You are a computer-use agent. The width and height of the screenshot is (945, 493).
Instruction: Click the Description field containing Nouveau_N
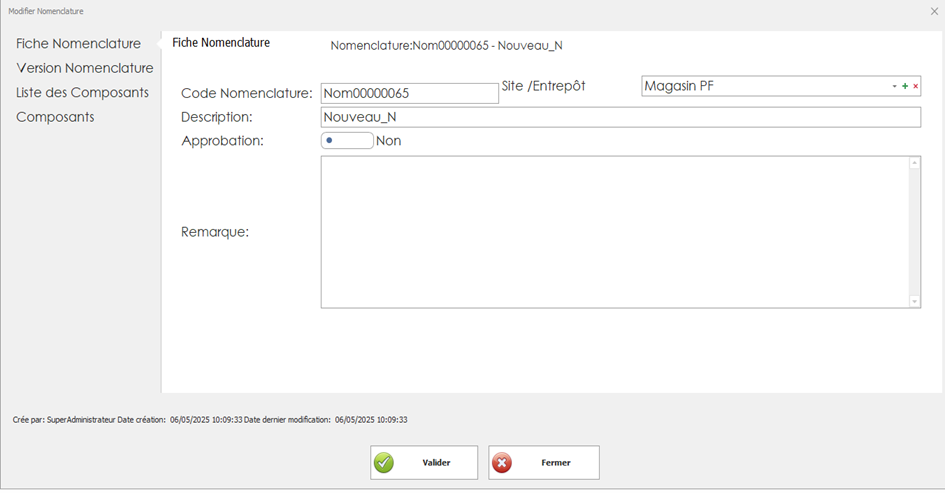620,118
